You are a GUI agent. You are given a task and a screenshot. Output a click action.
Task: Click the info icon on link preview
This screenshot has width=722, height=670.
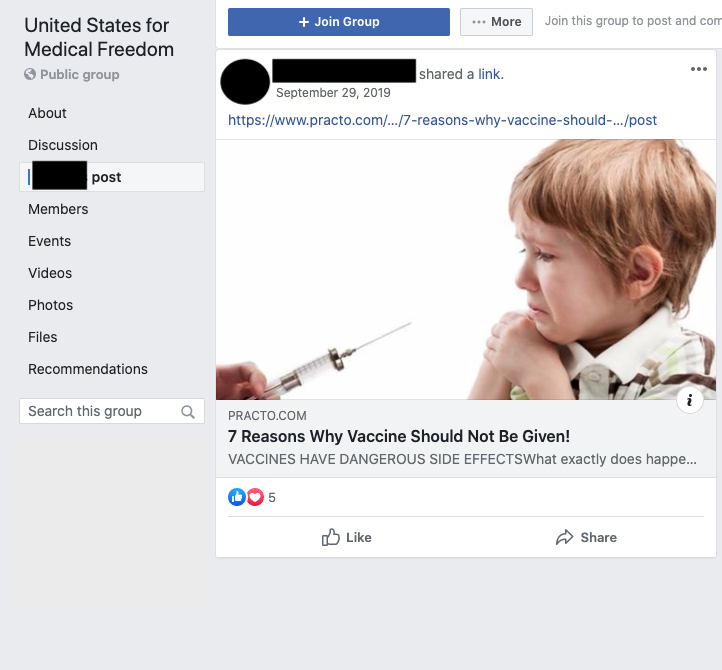[x=690, y=401]
